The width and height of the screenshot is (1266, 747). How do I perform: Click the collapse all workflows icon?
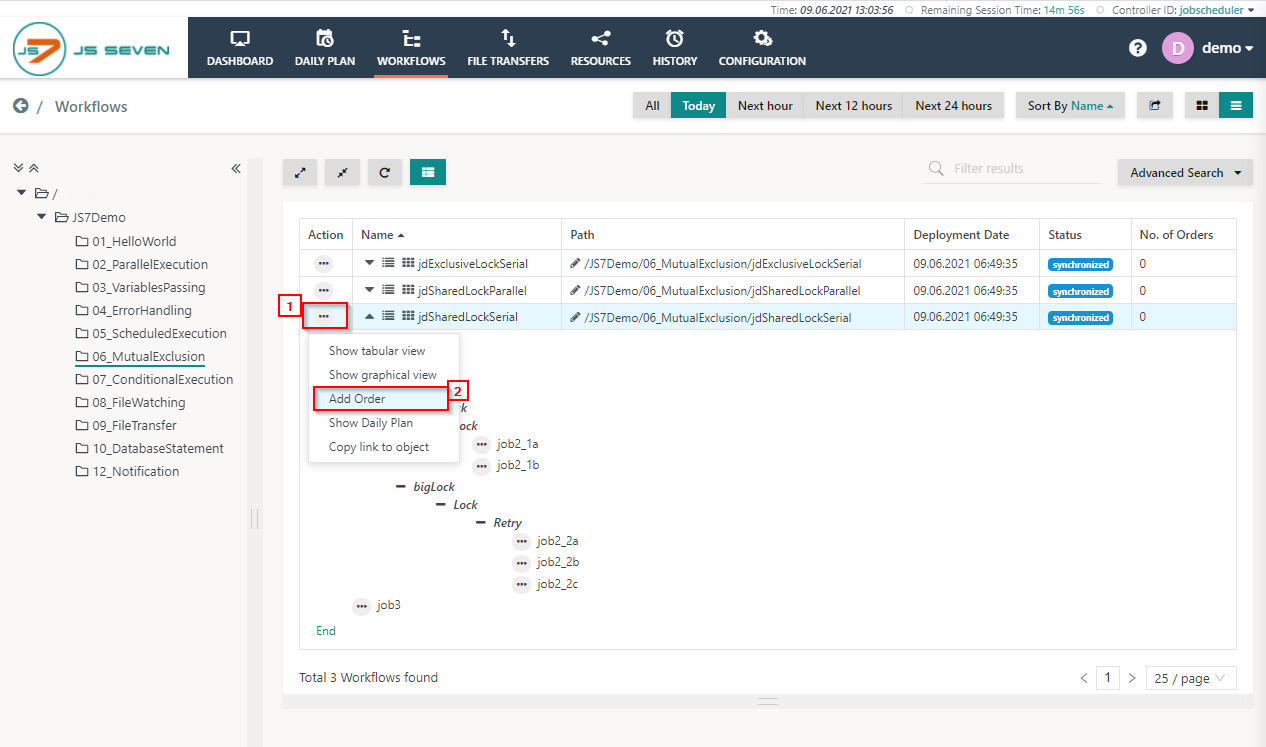pyautogui.click(x=342, y=172)
